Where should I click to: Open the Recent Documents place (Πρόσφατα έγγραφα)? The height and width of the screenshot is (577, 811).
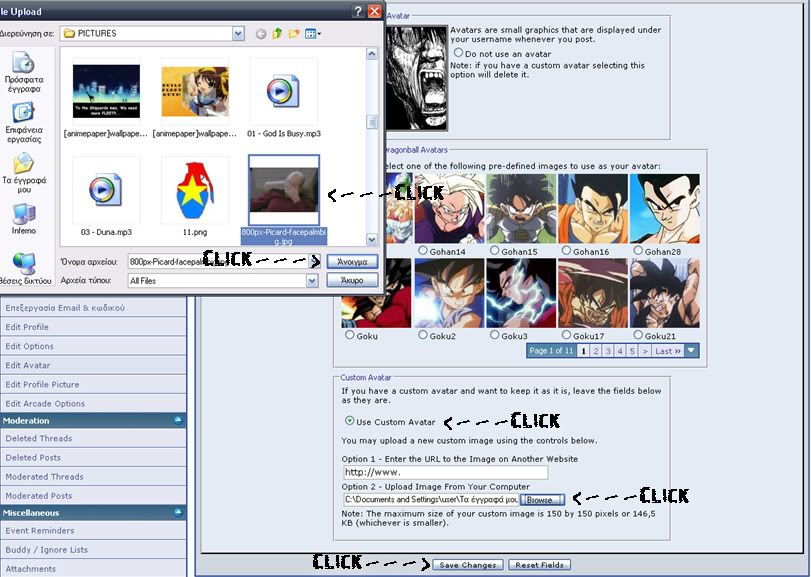click(x=24, y=71)
